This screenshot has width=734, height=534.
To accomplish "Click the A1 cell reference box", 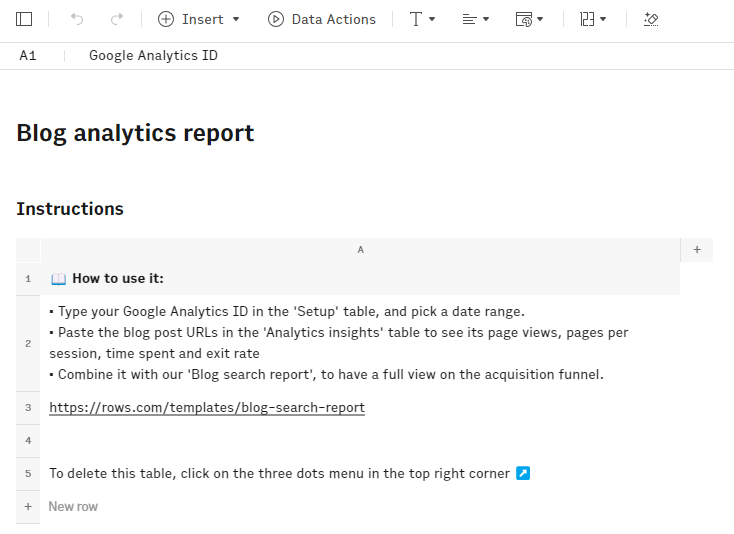I will point(28,56).
